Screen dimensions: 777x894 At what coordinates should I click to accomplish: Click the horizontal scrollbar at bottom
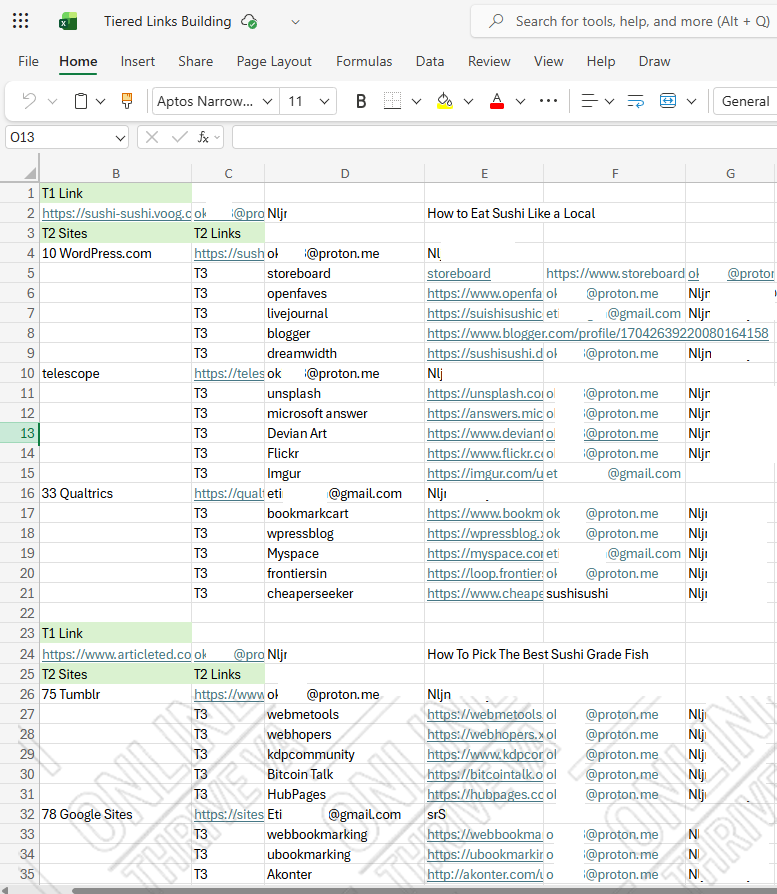tap(424, 890)
